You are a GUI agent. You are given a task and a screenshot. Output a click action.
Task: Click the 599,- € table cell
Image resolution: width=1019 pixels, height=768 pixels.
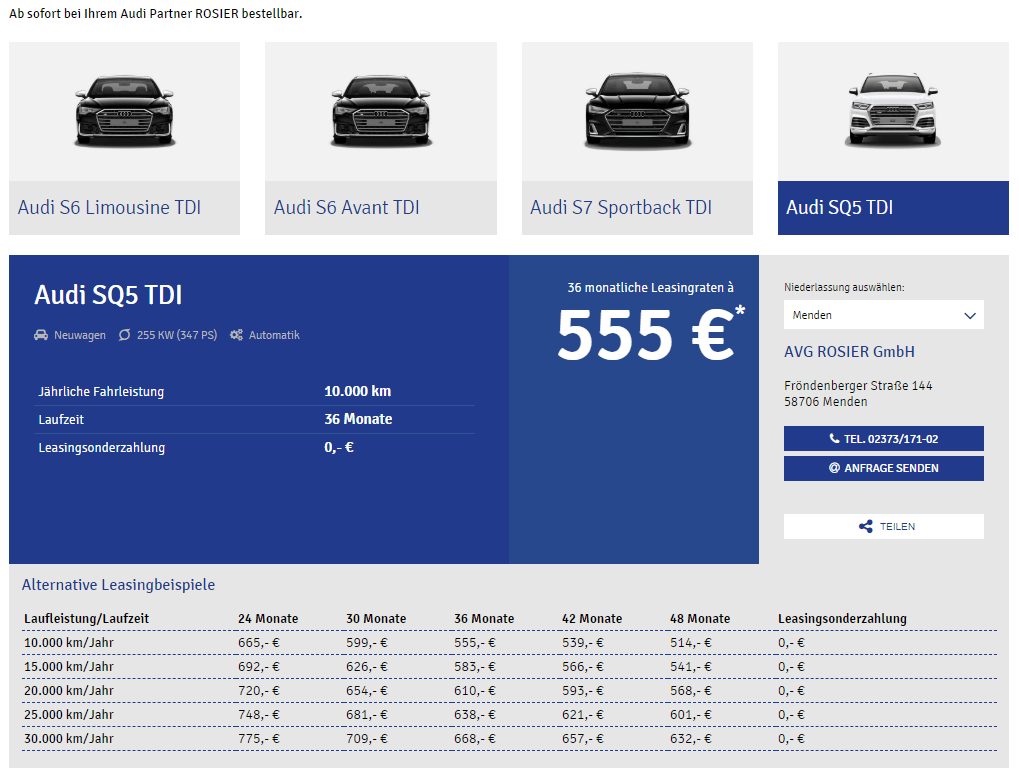tap(367, 643)
